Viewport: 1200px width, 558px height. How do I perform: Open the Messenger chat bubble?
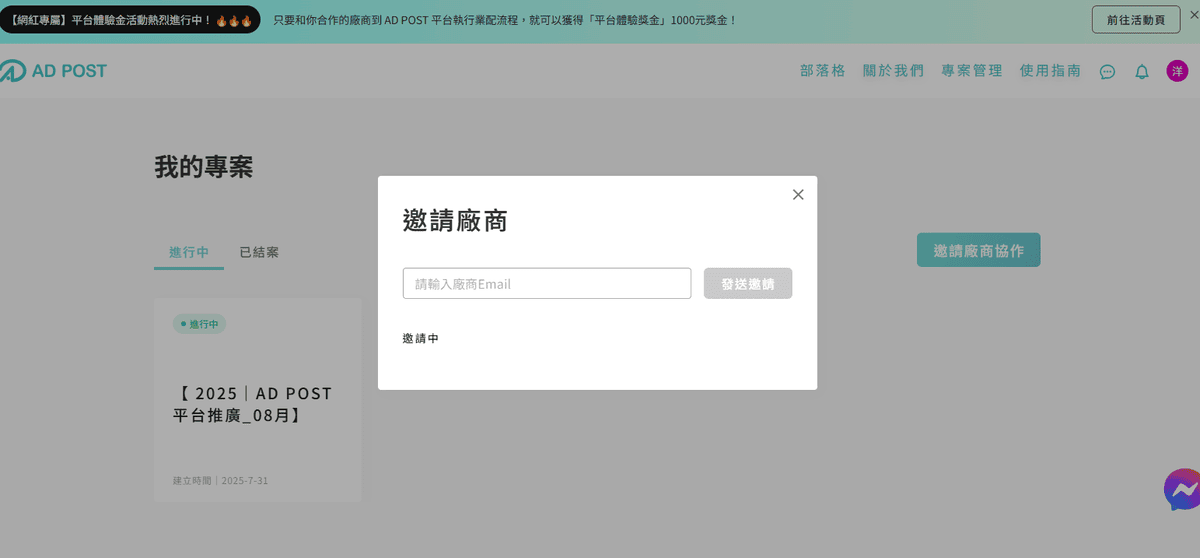pyautogui.click(x=1182, y=490)
